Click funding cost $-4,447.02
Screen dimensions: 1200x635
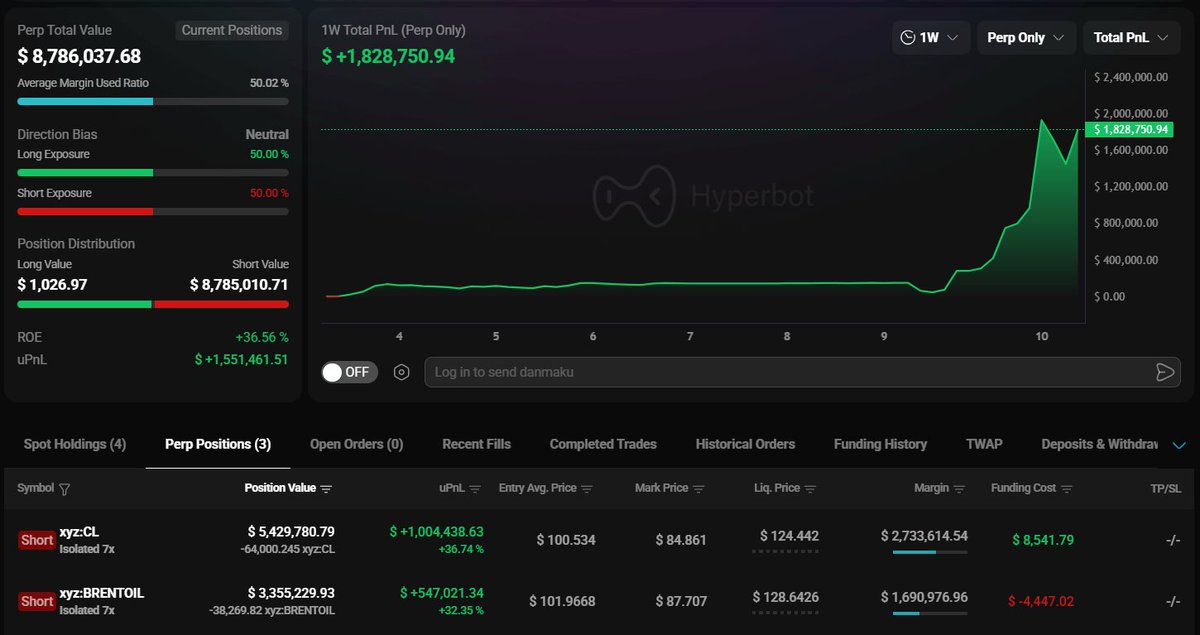click(1040, 601)
